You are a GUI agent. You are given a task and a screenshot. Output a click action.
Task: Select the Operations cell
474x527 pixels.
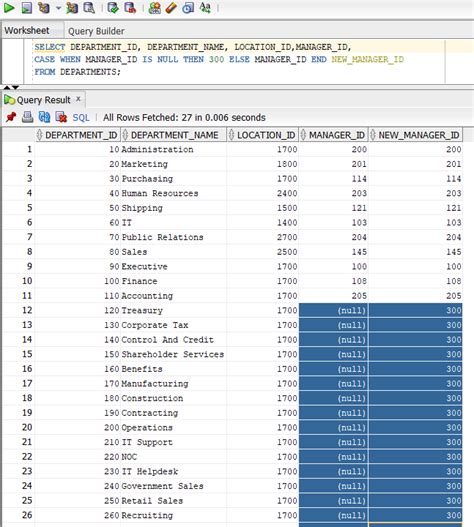[173, 427]
